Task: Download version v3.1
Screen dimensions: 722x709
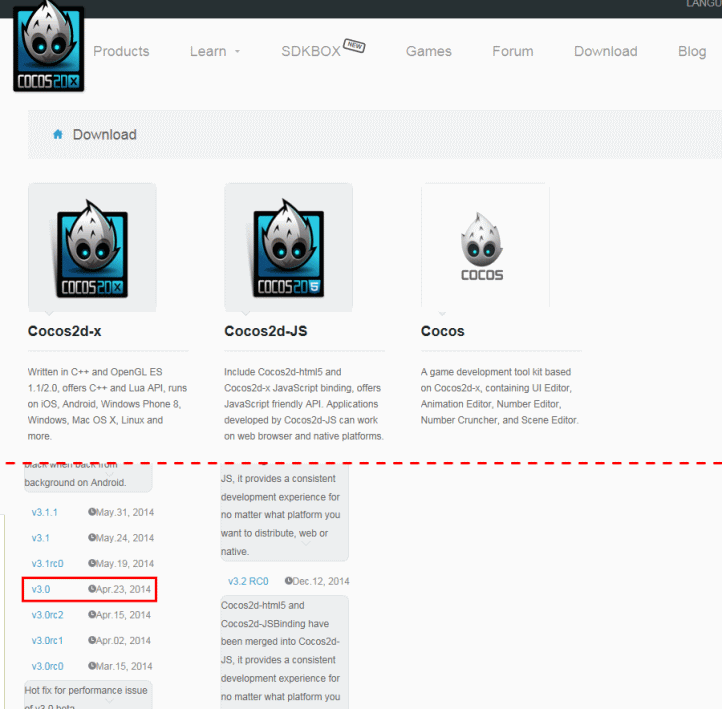Action: pos(41,538)
